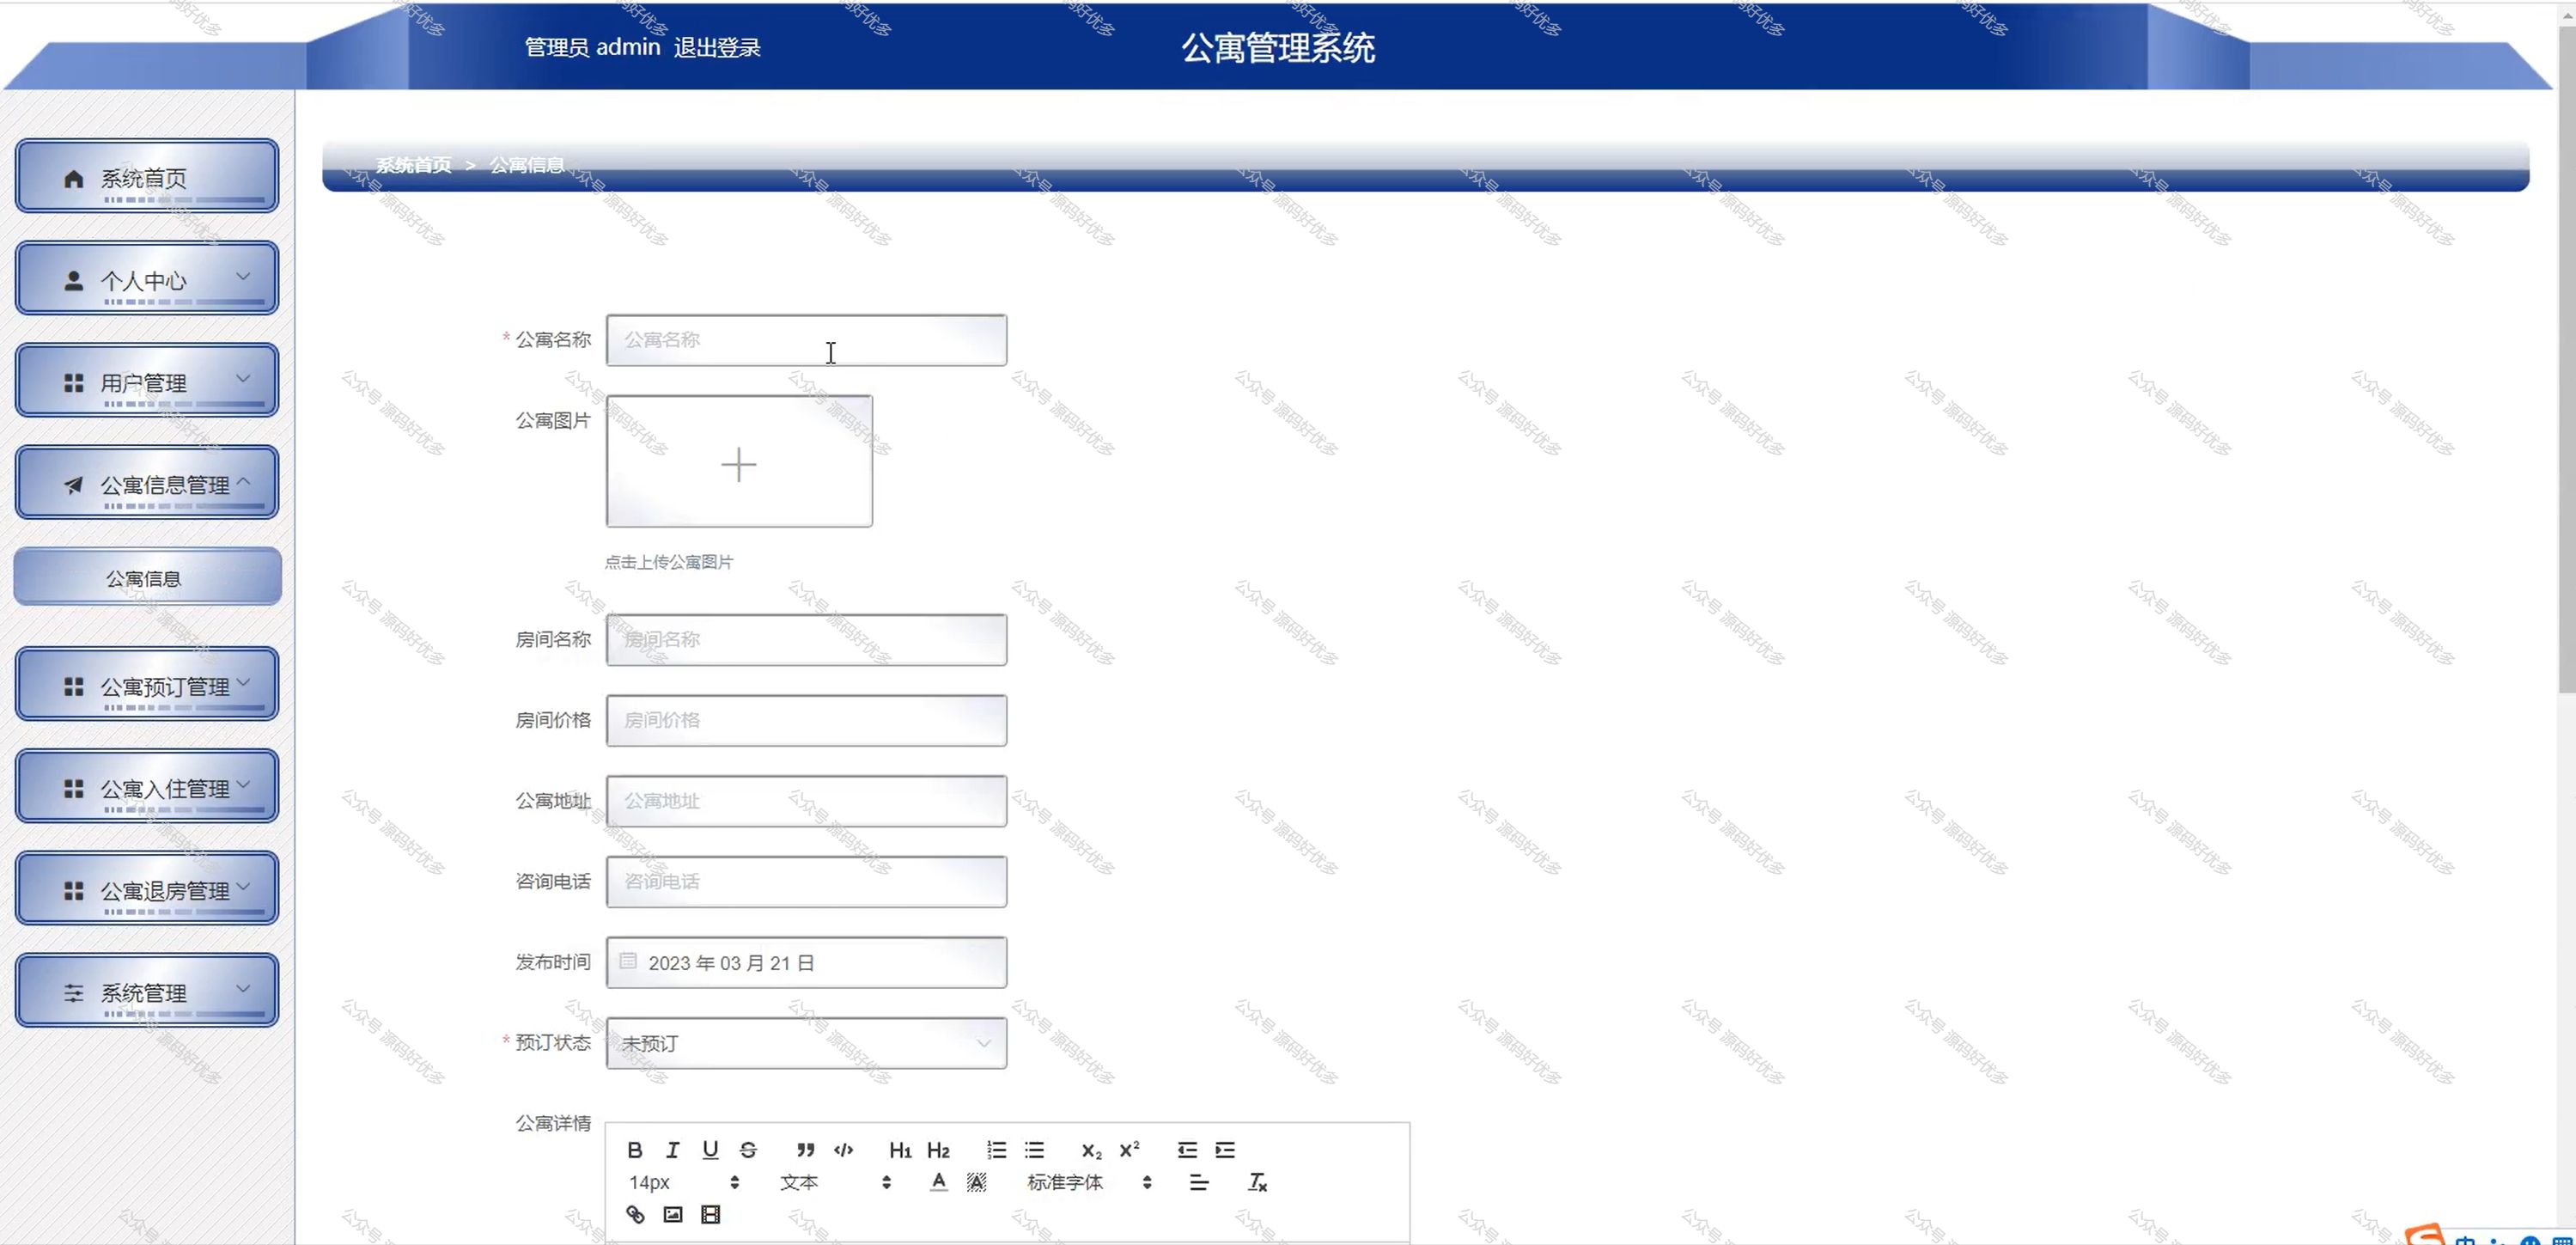Clear text formatting in editor

pos(1257,1183)
